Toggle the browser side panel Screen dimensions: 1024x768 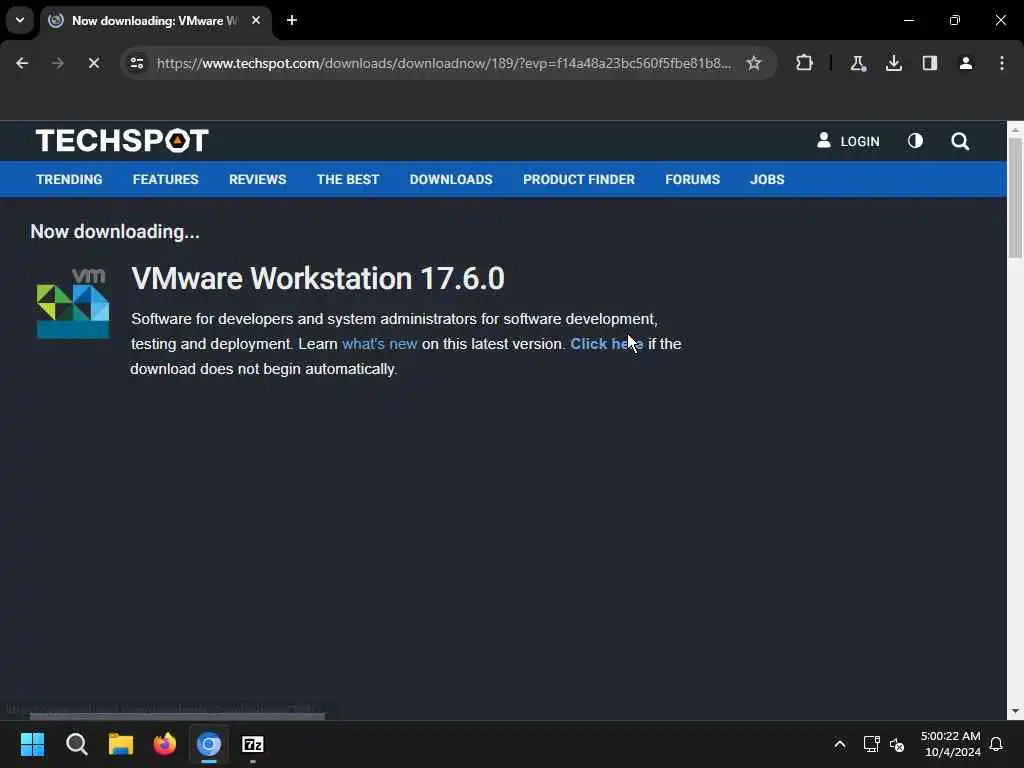929,63
